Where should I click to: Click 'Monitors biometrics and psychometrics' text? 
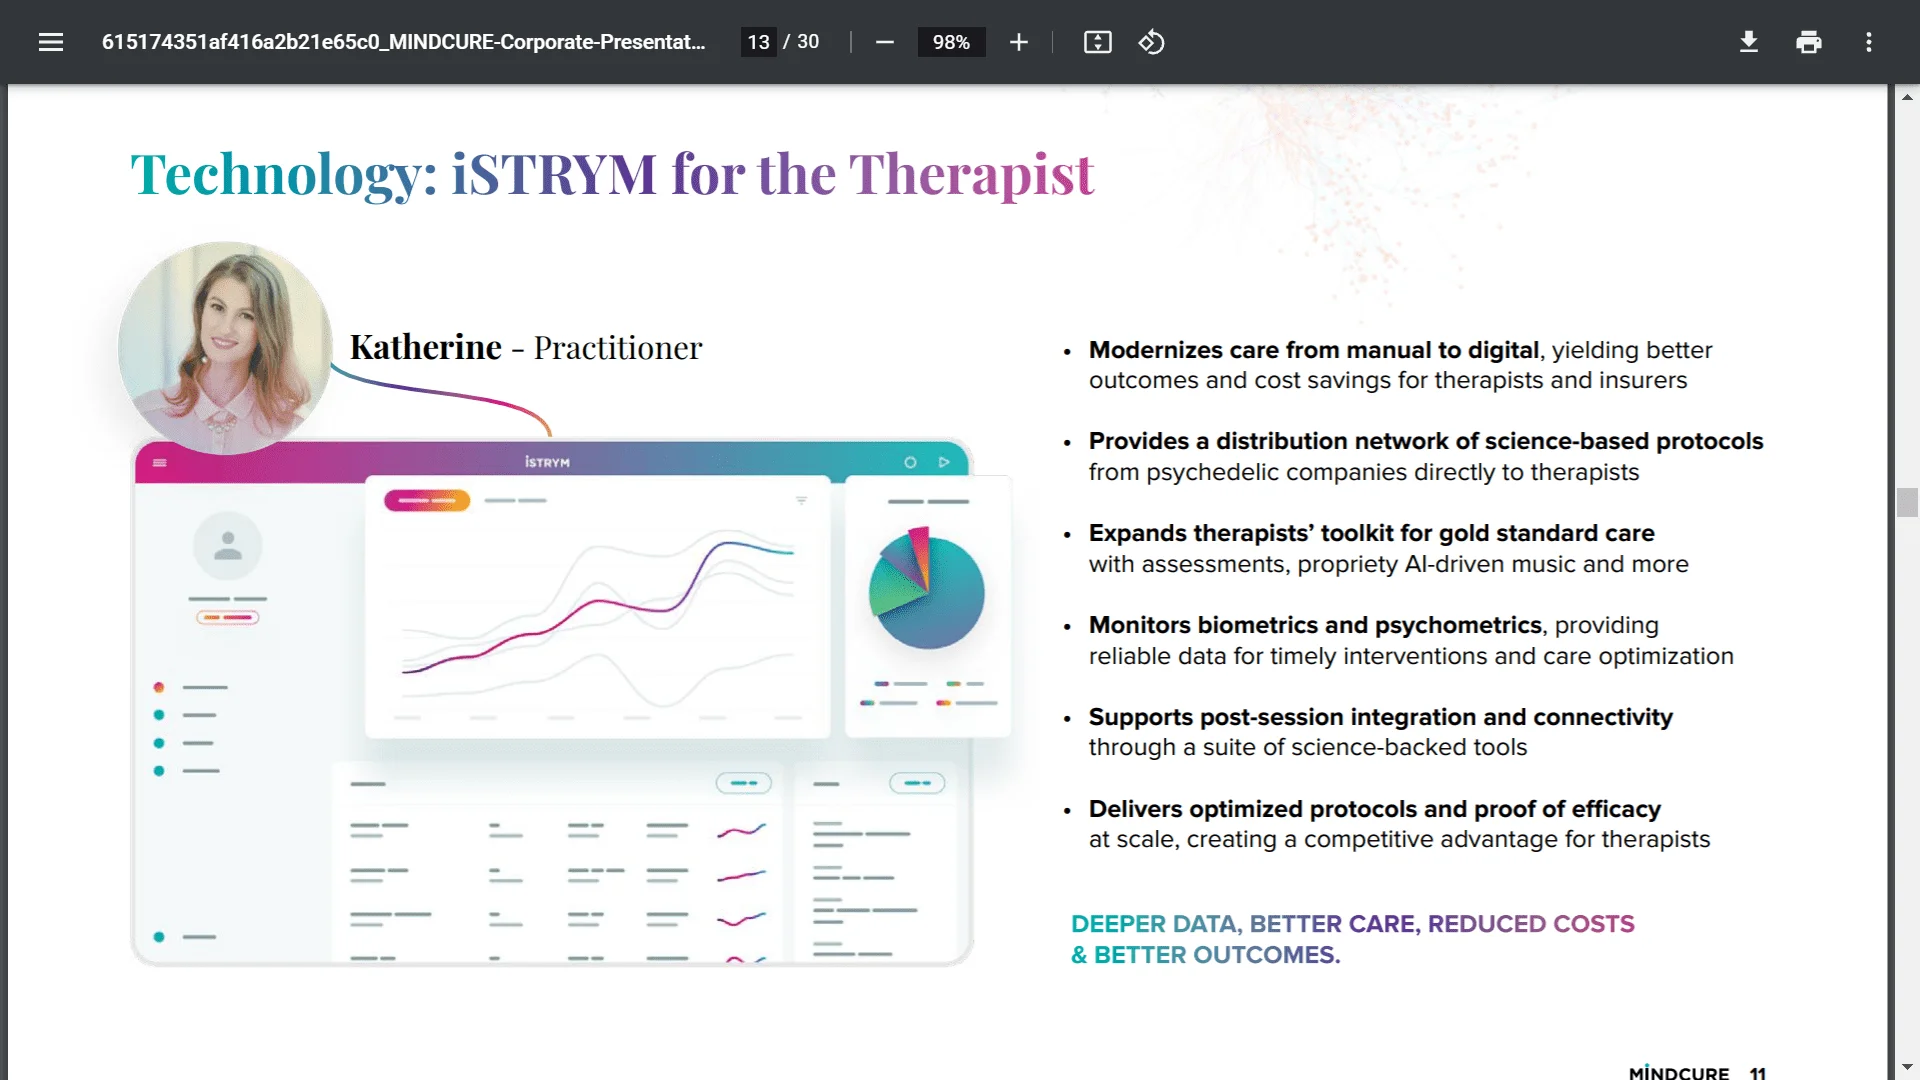coord(1315,625)
